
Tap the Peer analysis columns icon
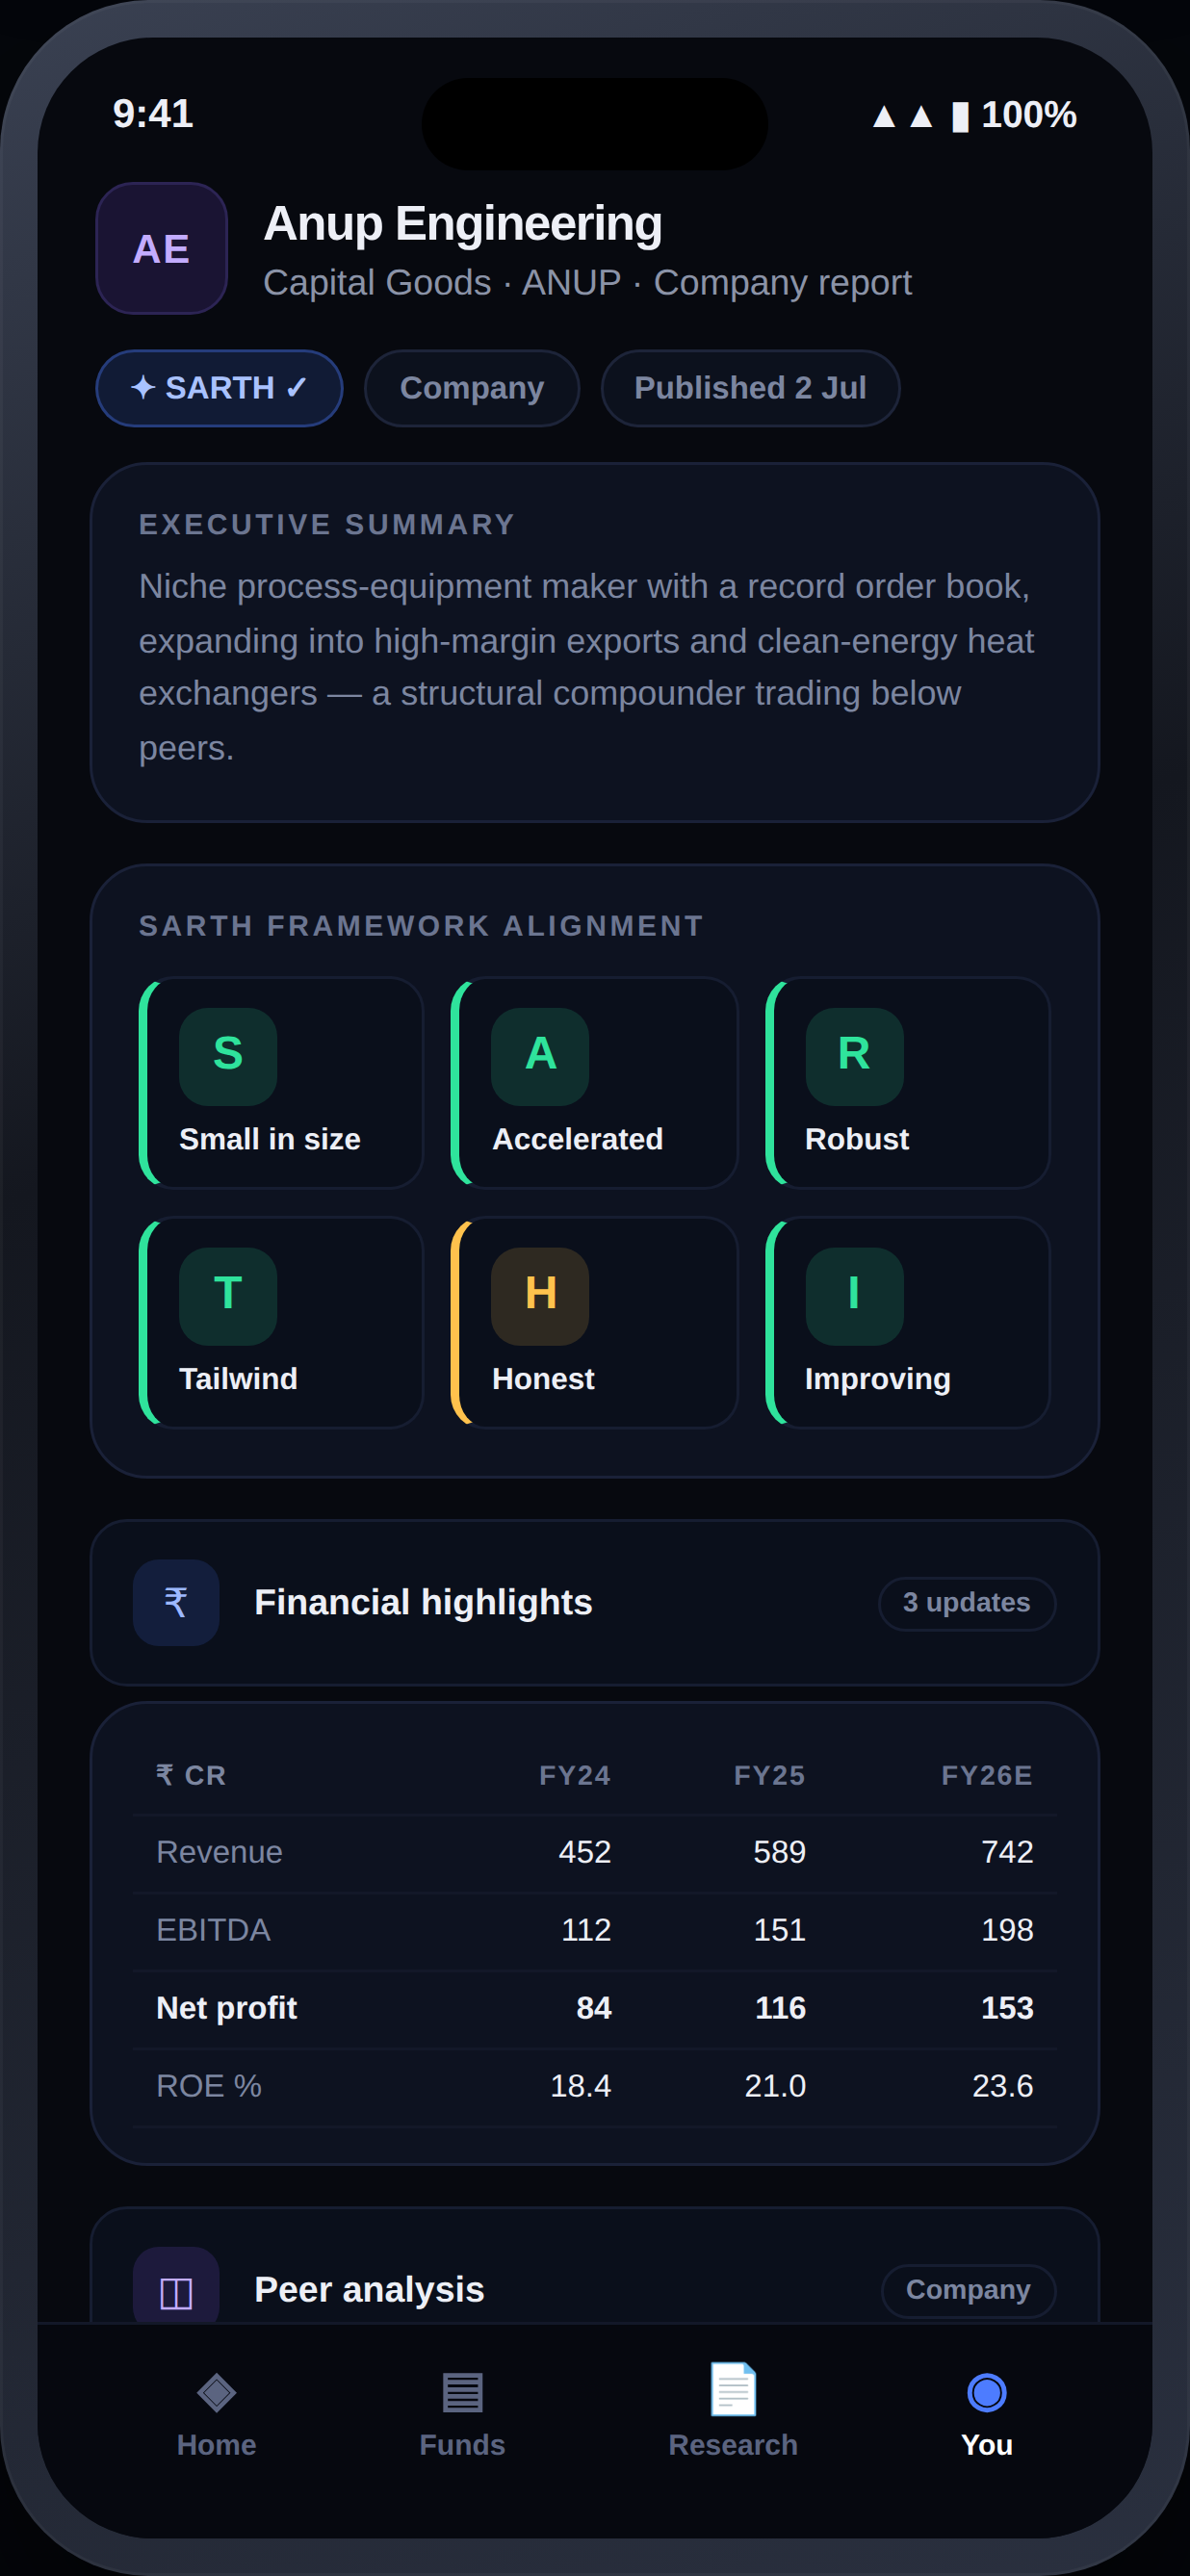(176, 2289)
